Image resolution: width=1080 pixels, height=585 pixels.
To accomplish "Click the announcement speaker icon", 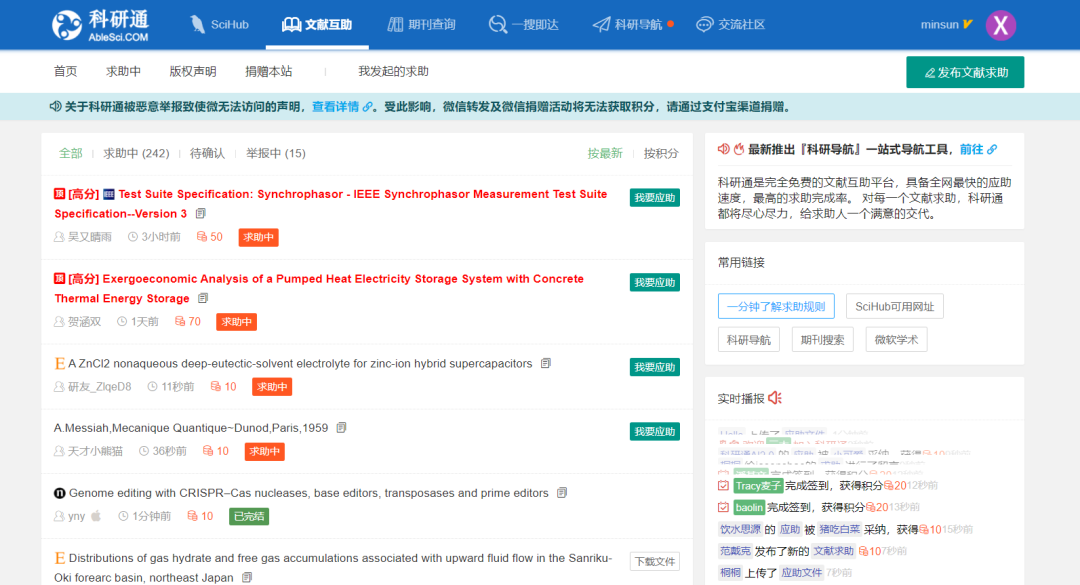I will (x=55, y=107).
